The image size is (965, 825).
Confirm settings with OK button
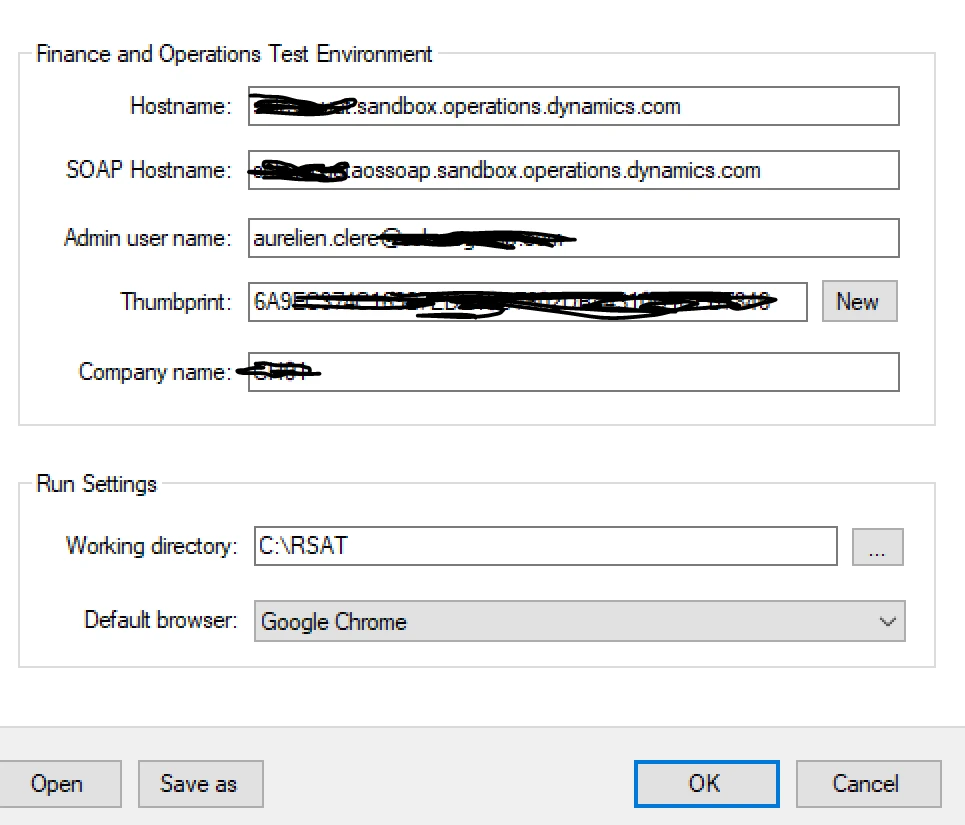[706, 784]
